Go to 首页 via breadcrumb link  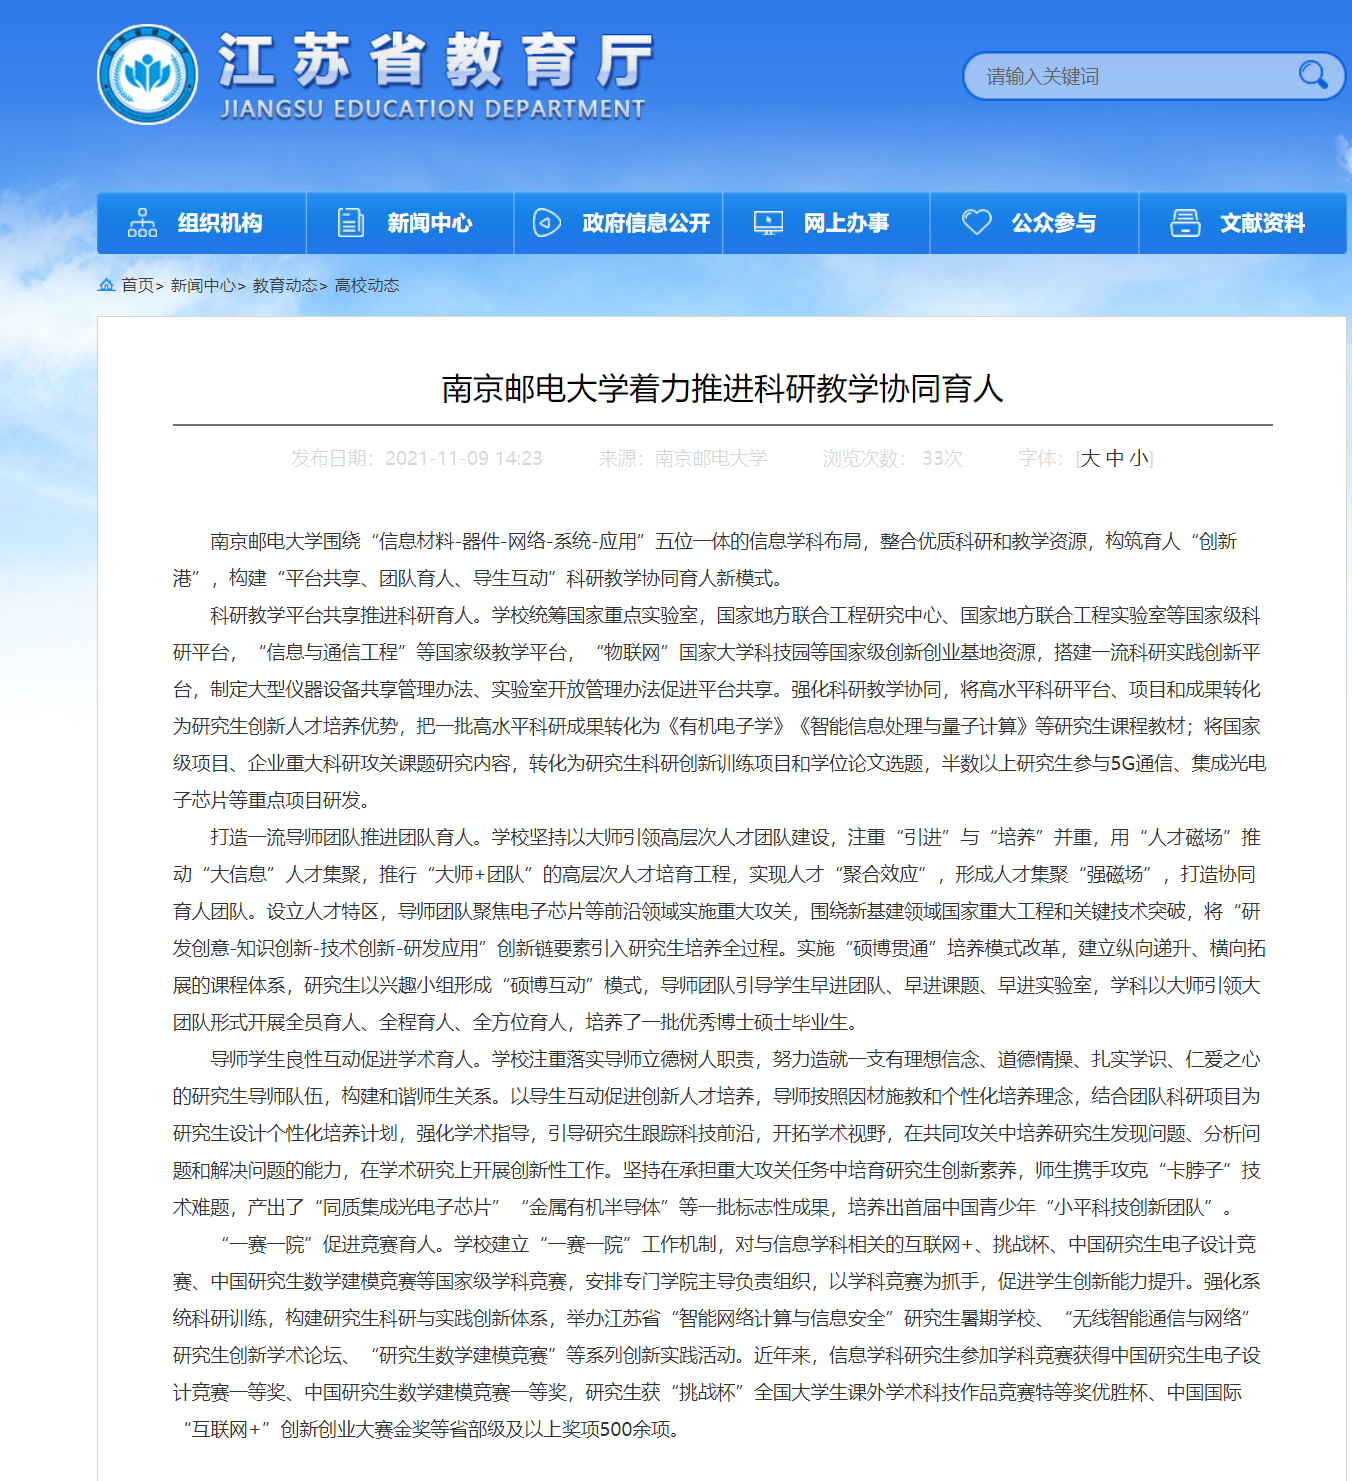point(137,285)
